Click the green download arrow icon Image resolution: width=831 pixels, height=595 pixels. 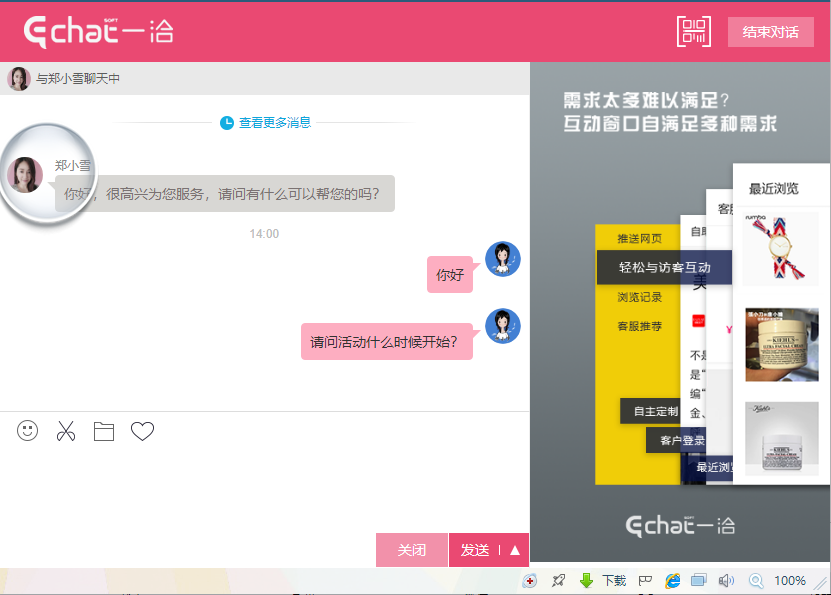coord(587,580)
